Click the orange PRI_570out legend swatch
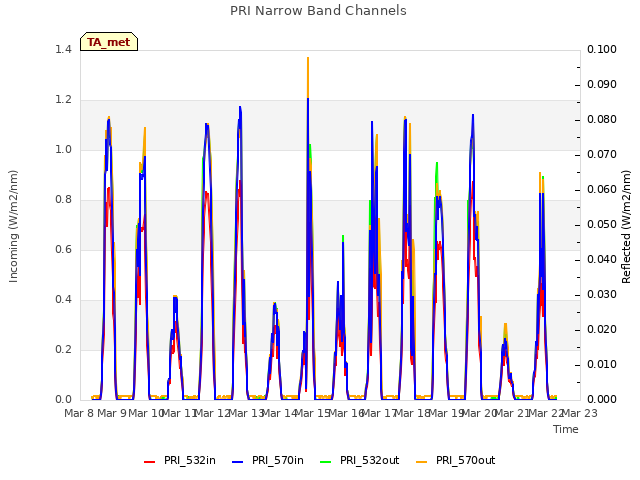The image size is (640, 480). (422, 462)
